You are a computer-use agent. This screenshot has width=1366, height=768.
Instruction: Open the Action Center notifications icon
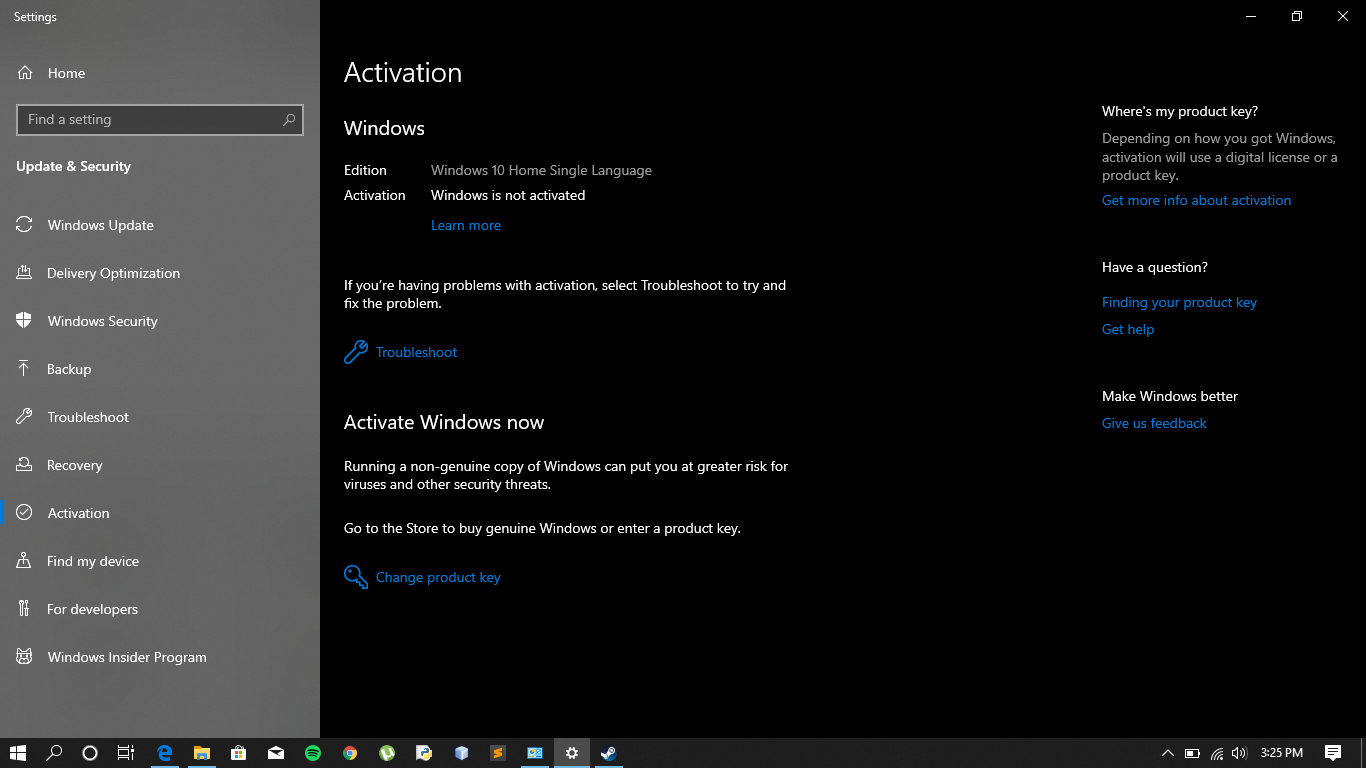coord(1333,753)
